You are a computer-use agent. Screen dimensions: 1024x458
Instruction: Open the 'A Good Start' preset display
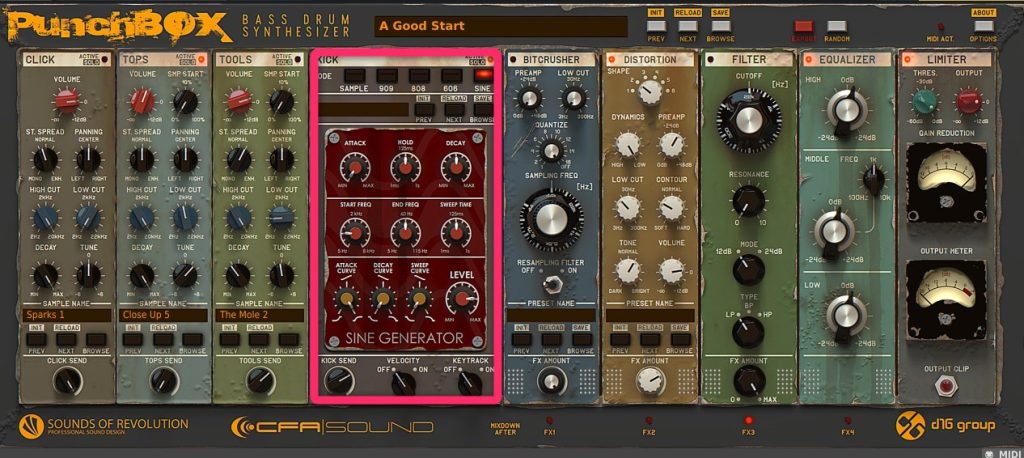(500, 26)
